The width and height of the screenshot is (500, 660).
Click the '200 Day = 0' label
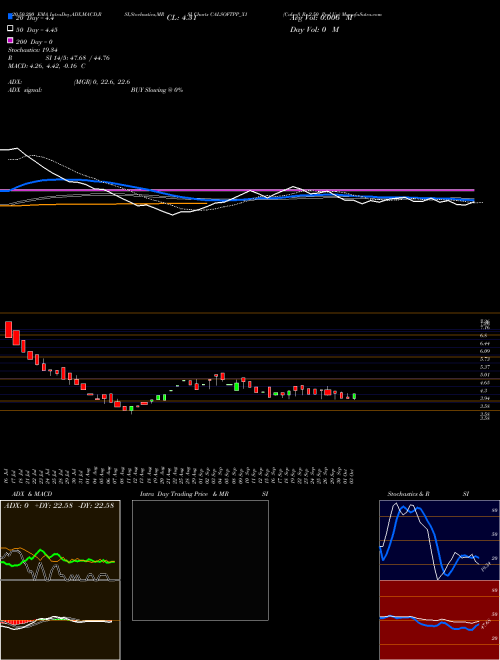[x=35, y=42]
